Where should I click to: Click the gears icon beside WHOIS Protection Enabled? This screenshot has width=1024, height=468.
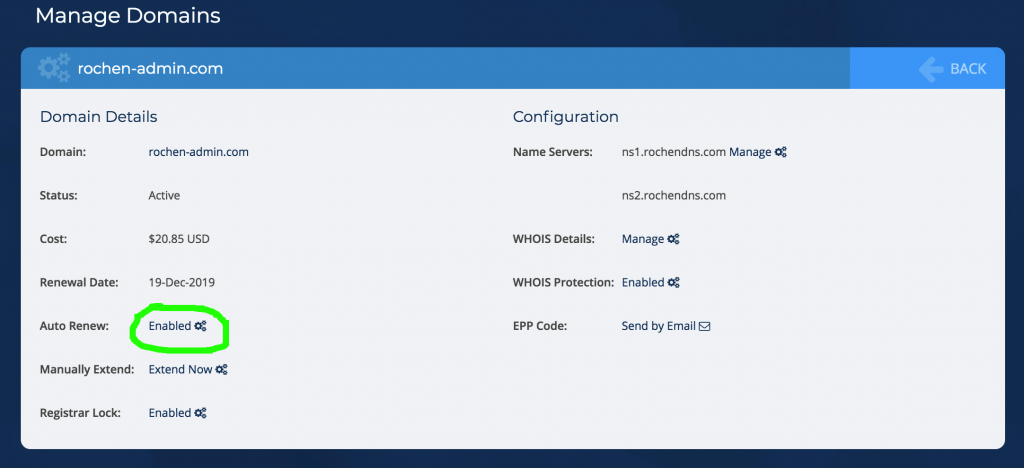coord(673,283)
